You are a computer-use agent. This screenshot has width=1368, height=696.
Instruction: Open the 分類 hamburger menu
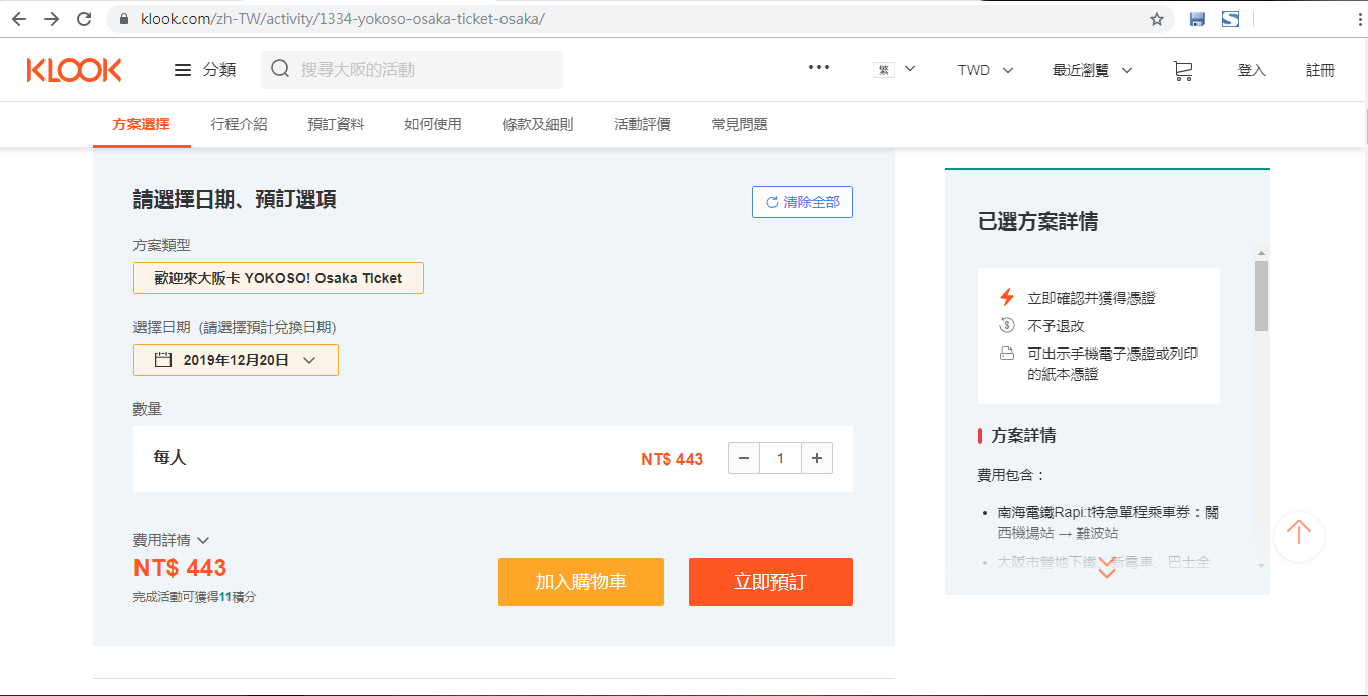(x=205, y=70)
